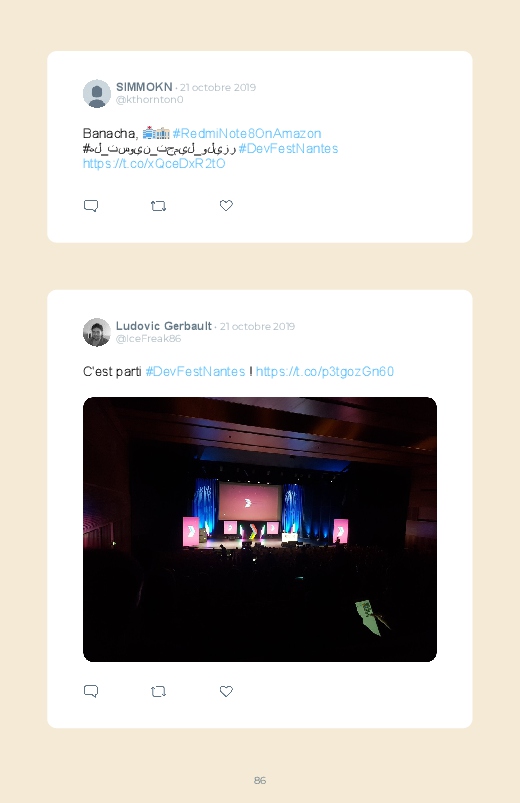
Task: Open the Arabic hashtag in SIMMOKN tweet
Action: 159,149
